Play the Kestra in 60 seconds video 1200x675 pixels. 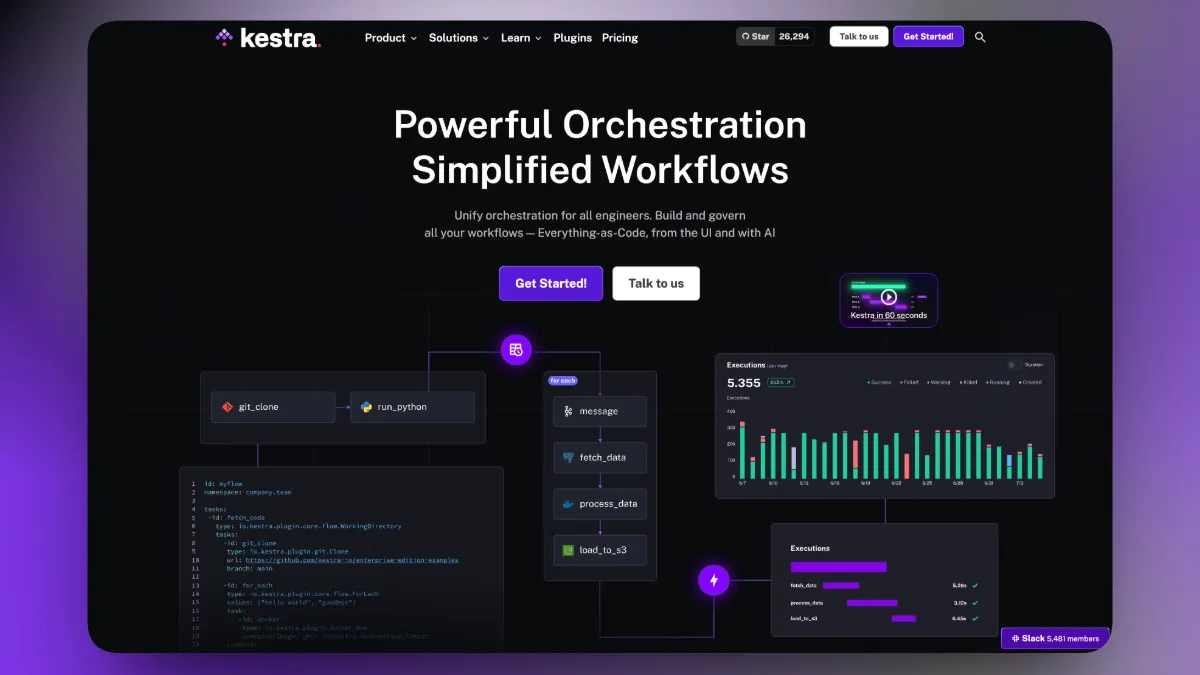(x=889, y=297)
